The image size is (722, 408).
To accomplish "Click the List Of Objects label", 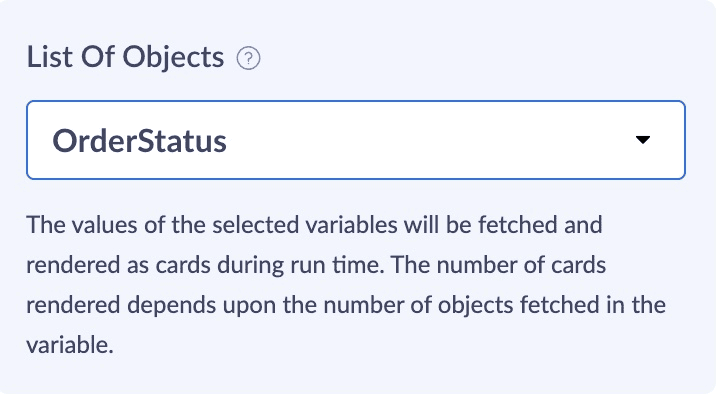I will 125,58.
